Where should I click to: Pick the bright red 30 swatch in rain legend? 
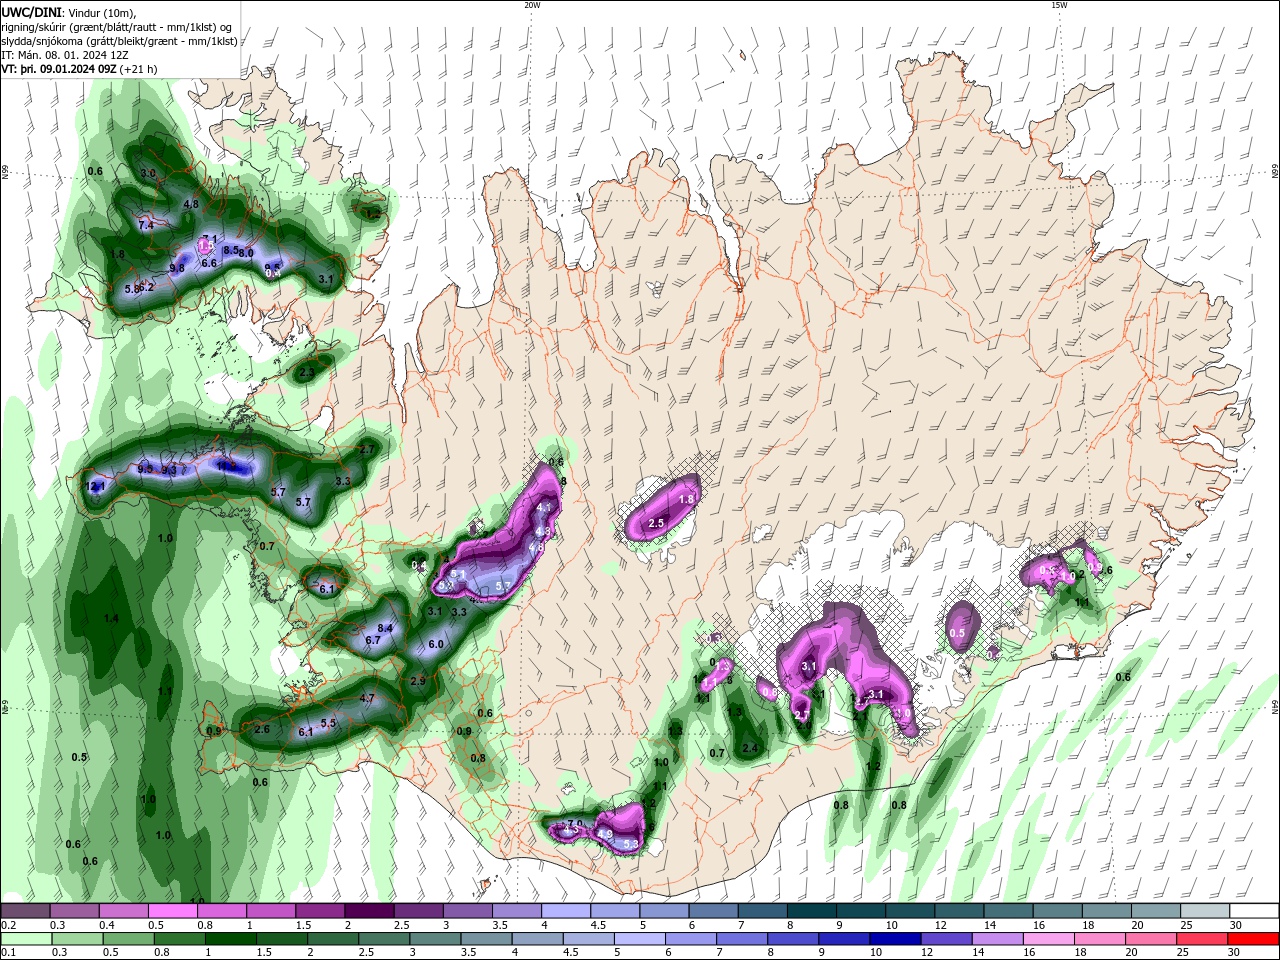click(1254, 939)
